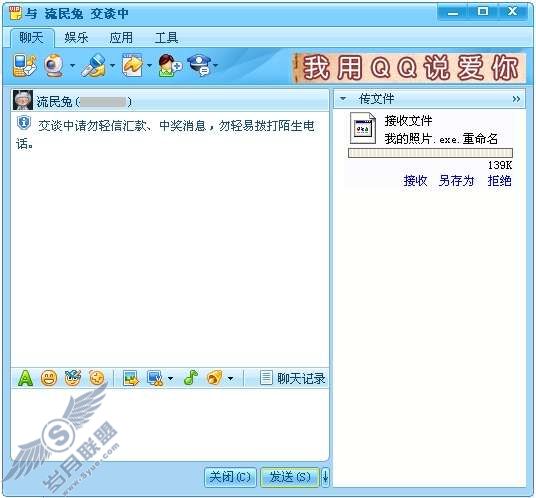Start a webcam video chat
The image size is (536, 498).
(54, 66)
